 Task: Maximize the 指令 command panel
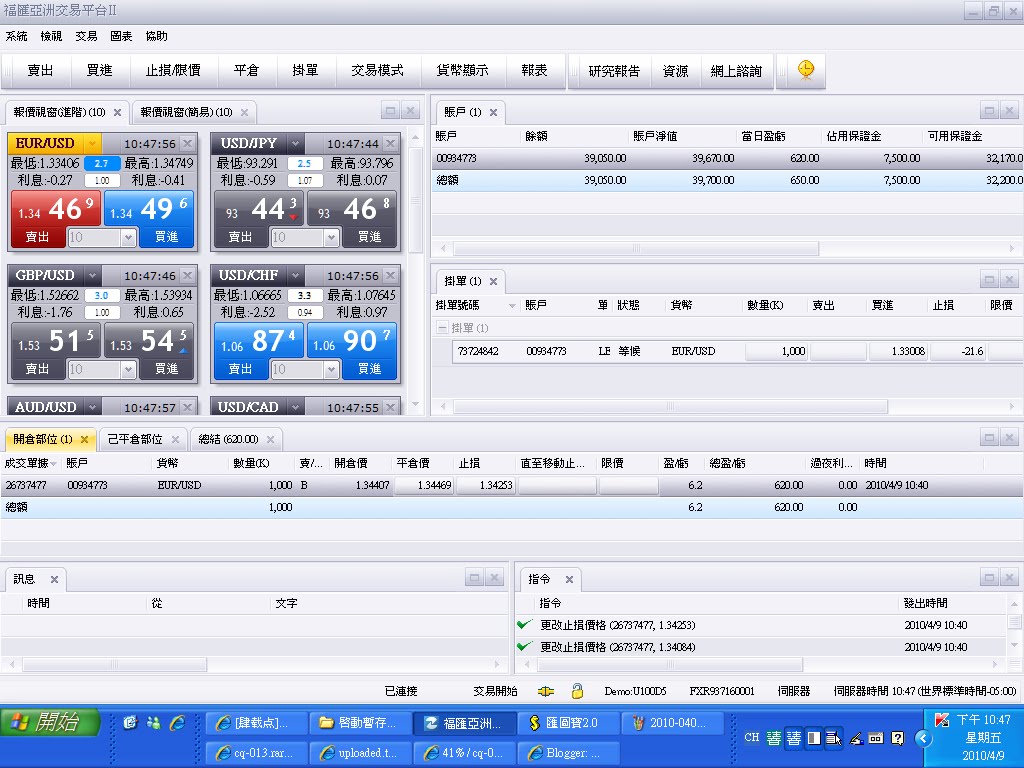(989, 578)
